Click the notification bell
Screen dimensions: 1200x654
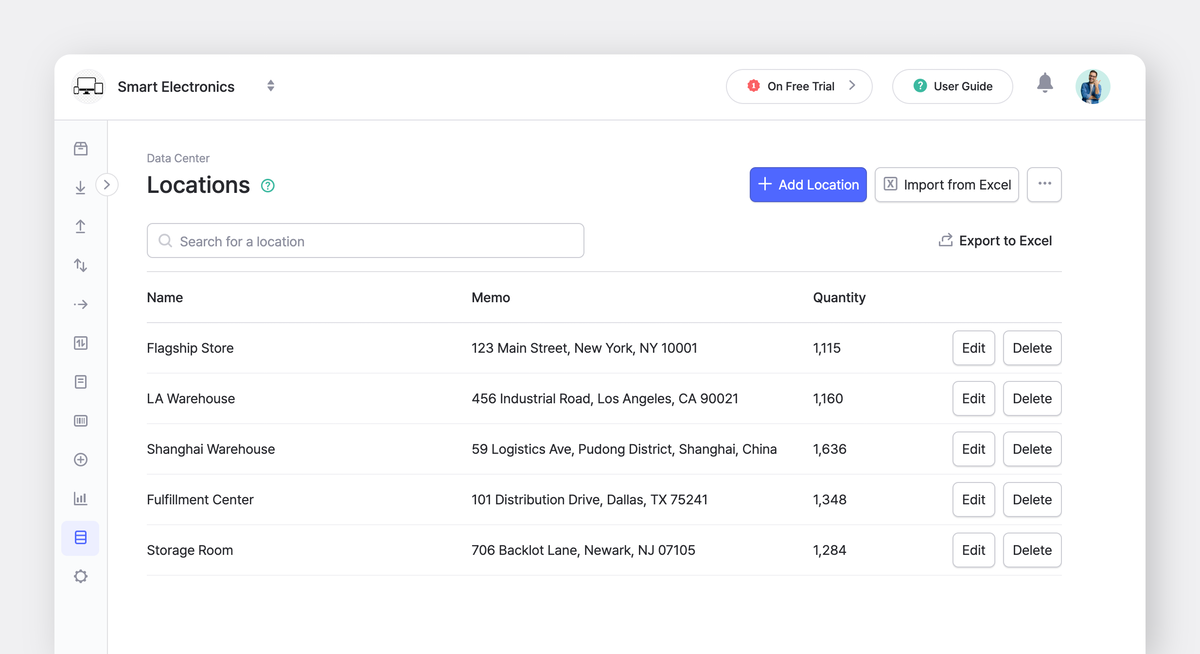click(x=1045, y=86)
